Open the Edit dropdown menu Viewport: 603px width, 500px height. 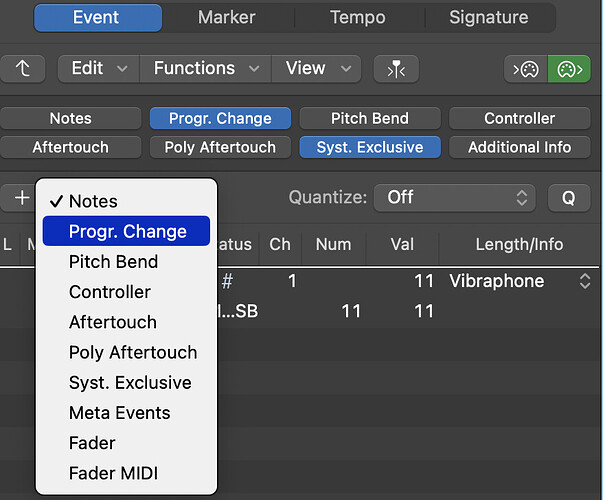click(x=99, y=69)
